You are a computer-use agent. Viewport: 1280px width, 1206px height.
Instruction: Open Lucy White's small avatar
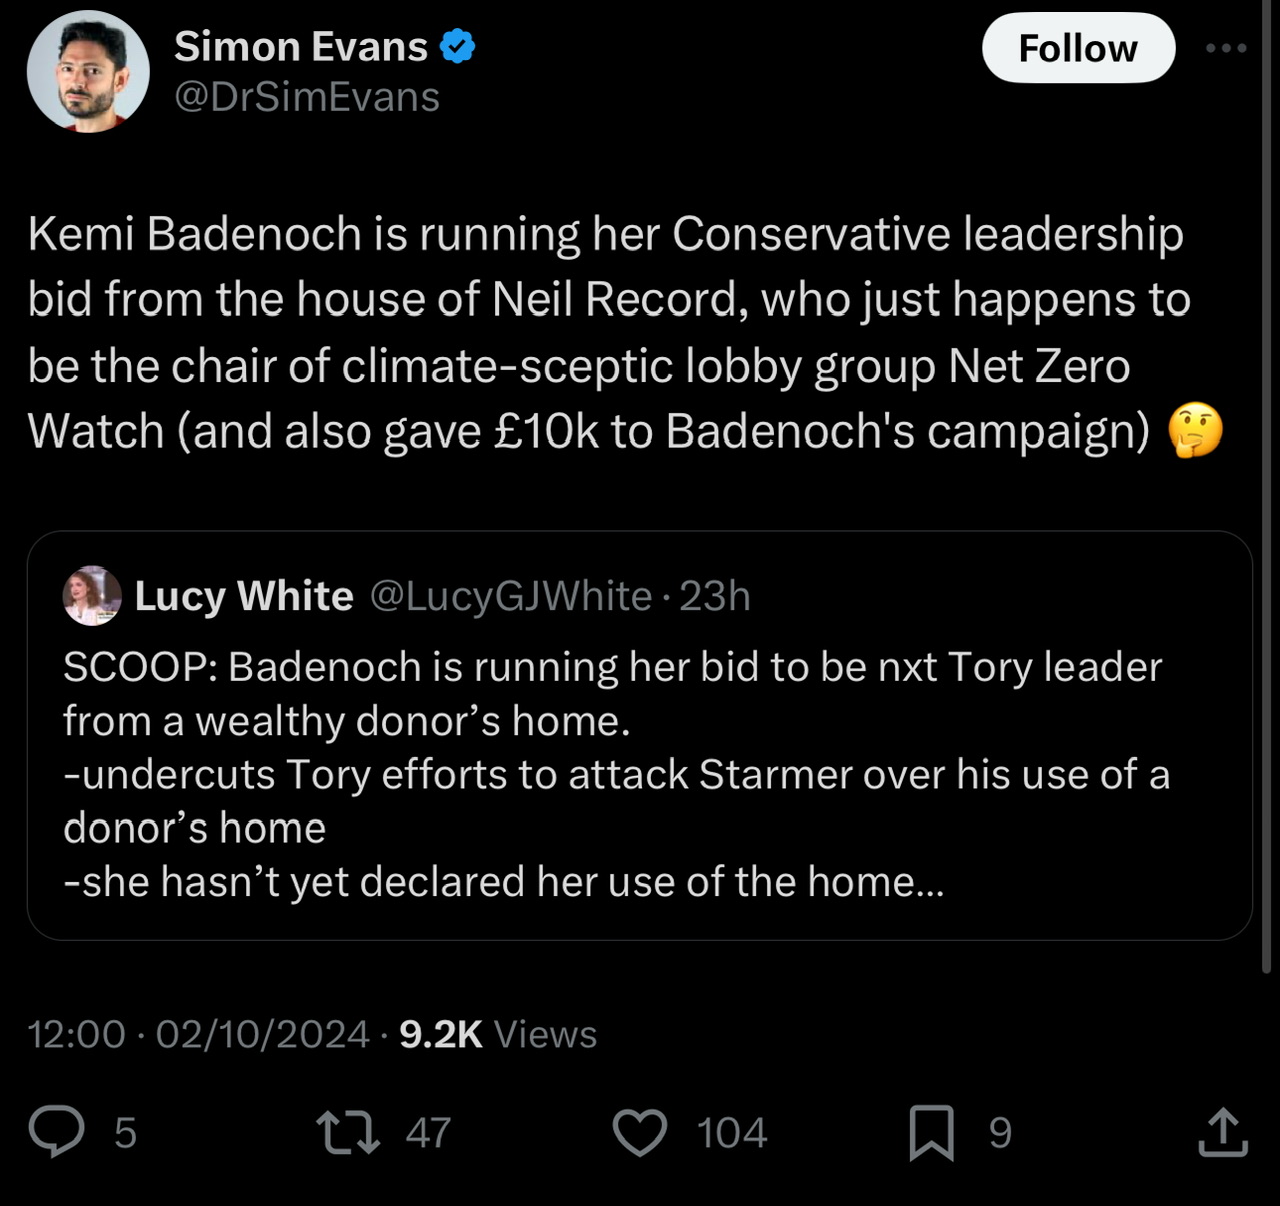pos(92,596)
